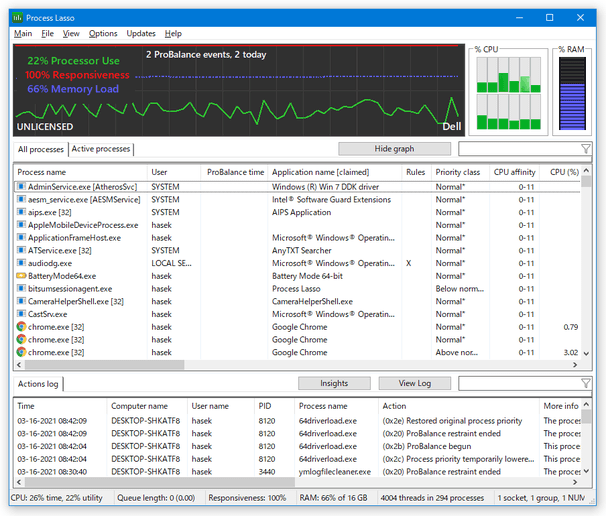Switch to the Active processes tab
The image size is (606, 516).
point(101,149)
